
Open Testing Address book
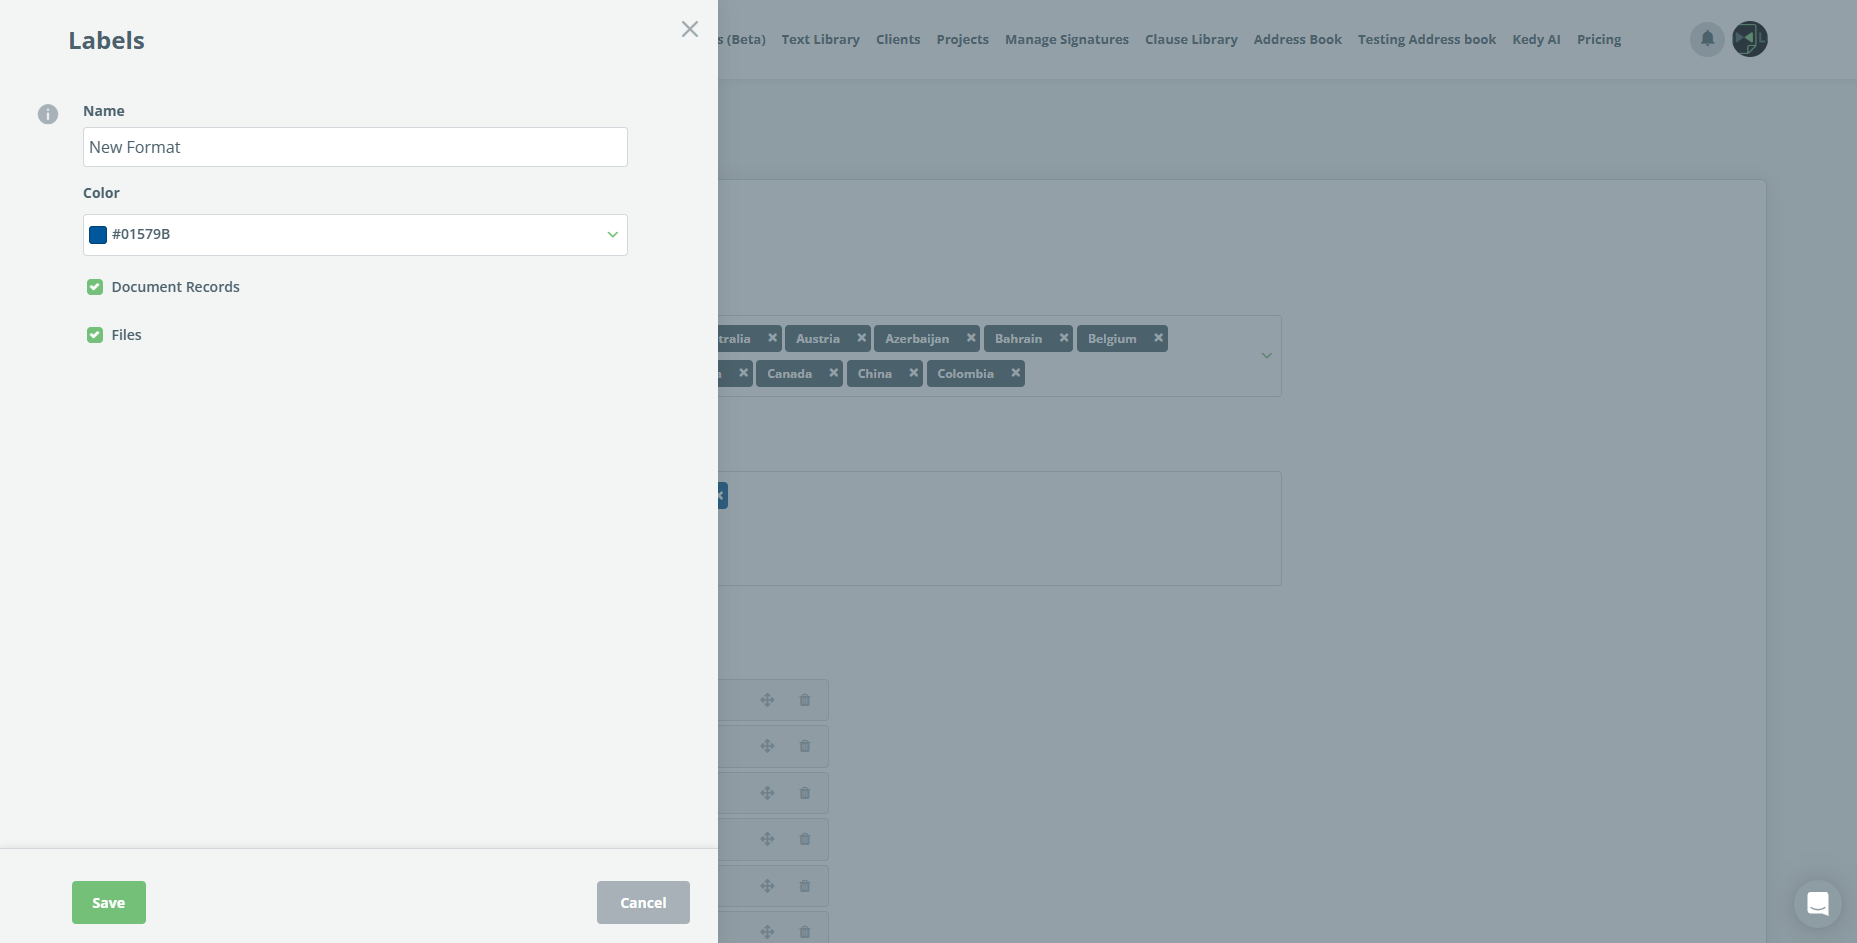[1427, 40]
